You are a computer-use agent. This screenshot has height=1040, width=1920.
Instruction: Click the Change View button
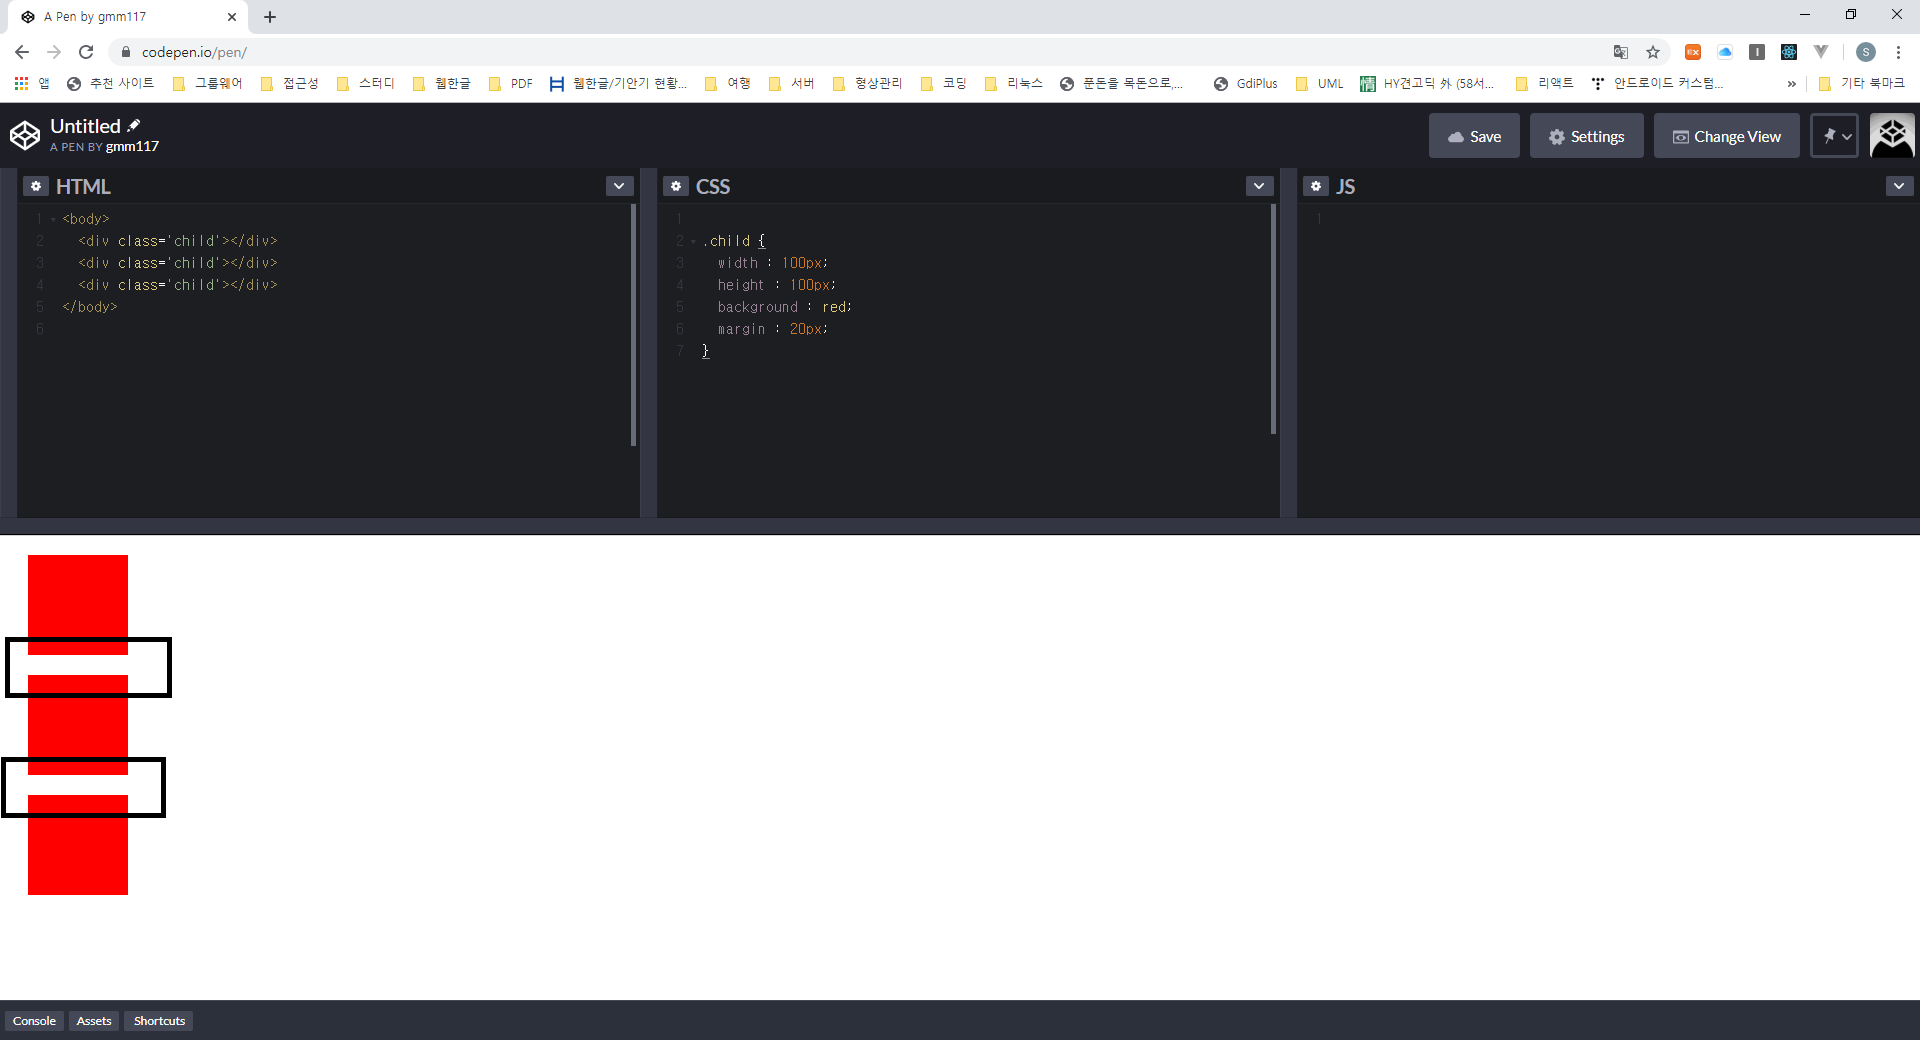1726,136
